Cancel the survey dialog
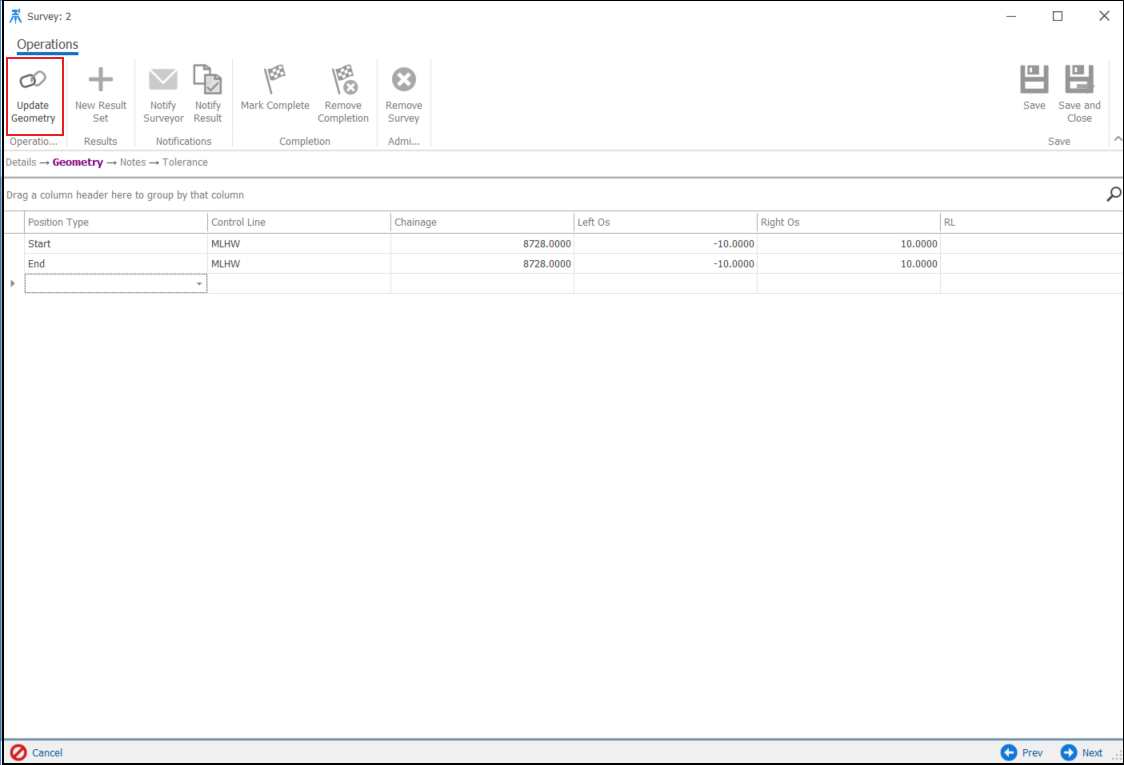This screenshot has width=1124, height=765. tap(37, 753)
